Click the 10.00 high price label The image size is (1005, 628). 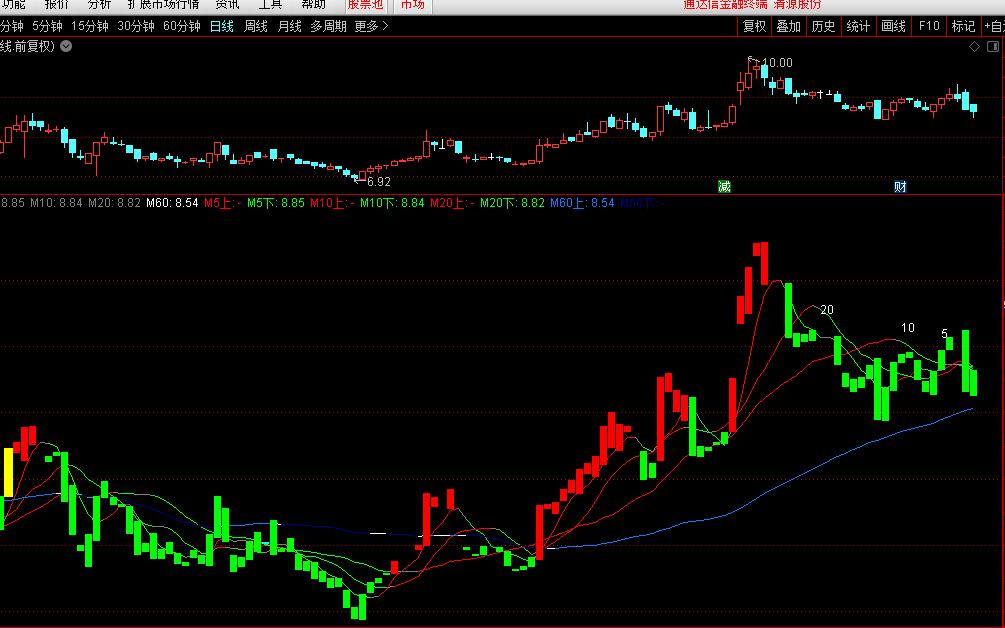tap(777, 63)
